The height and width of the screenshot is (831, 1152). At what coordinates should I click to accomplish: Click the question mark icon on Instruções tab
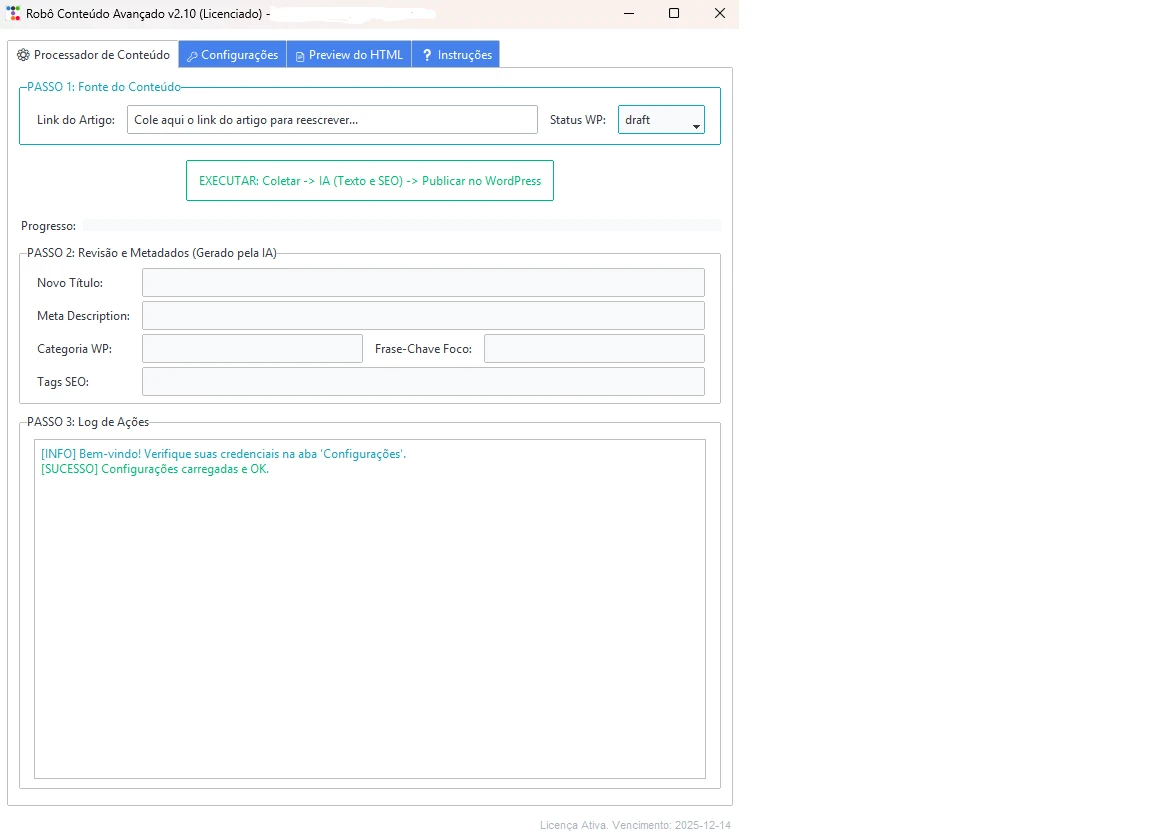tap(426, 55)
